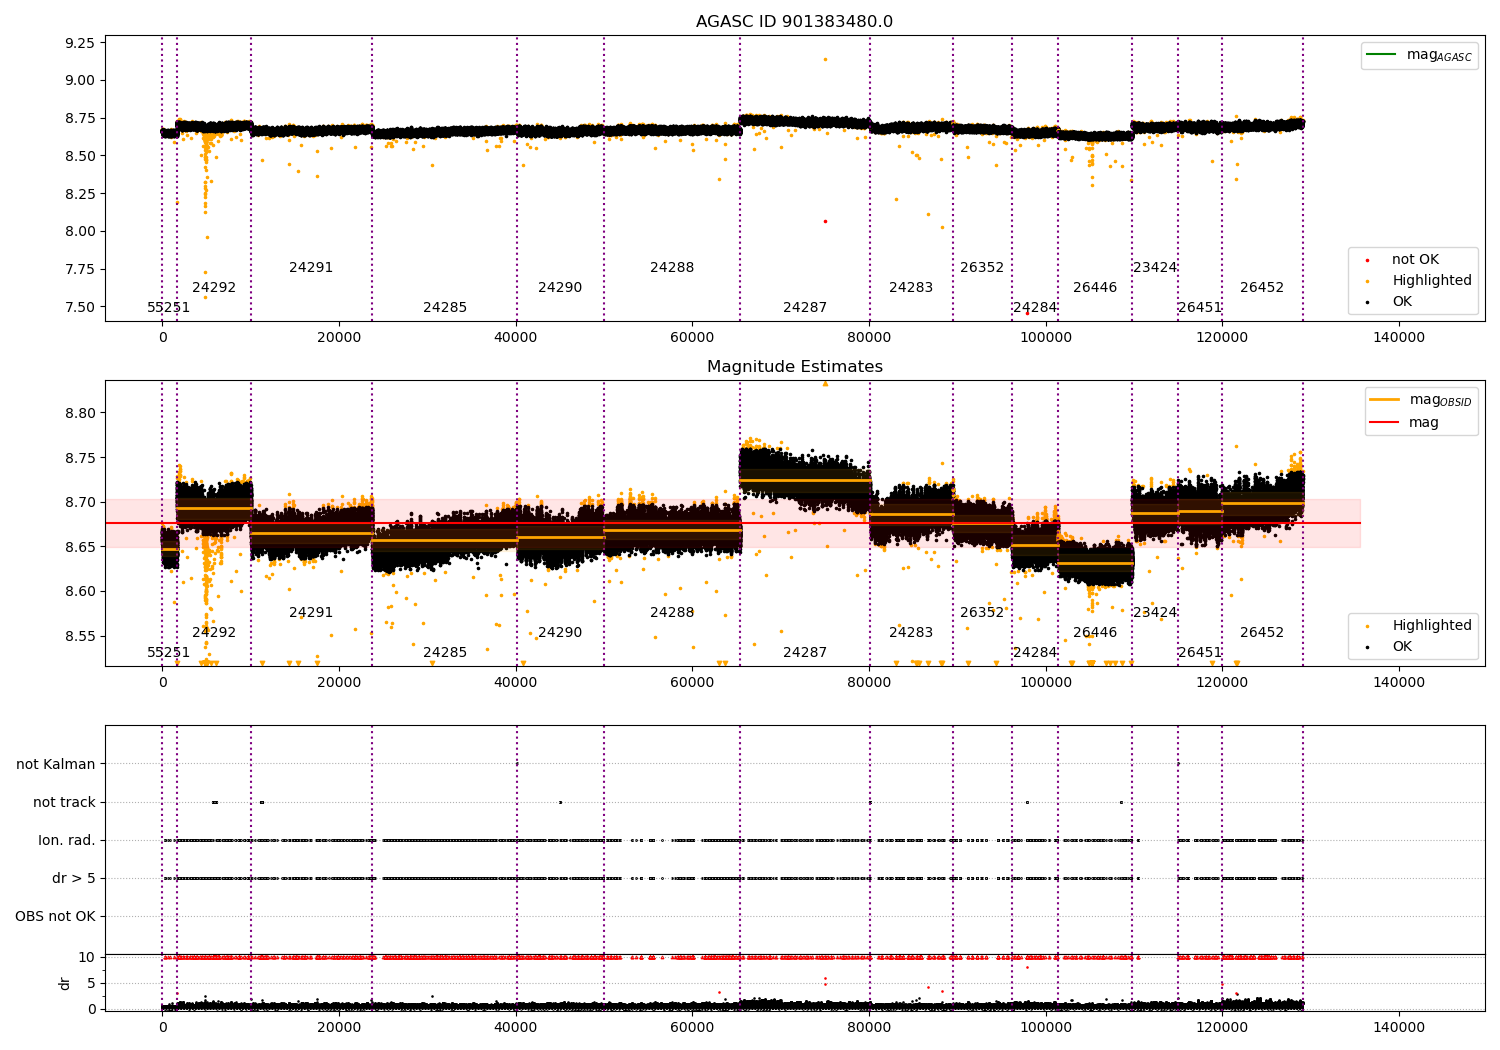1500x1050 pixels.
Task: Click the 80000 x-axis tick under bottom plot
Action: [869, 1027]
